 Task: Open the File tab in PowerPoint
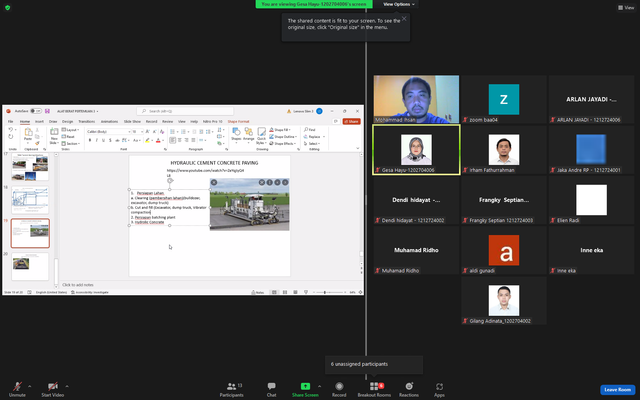tap(11, 122)
